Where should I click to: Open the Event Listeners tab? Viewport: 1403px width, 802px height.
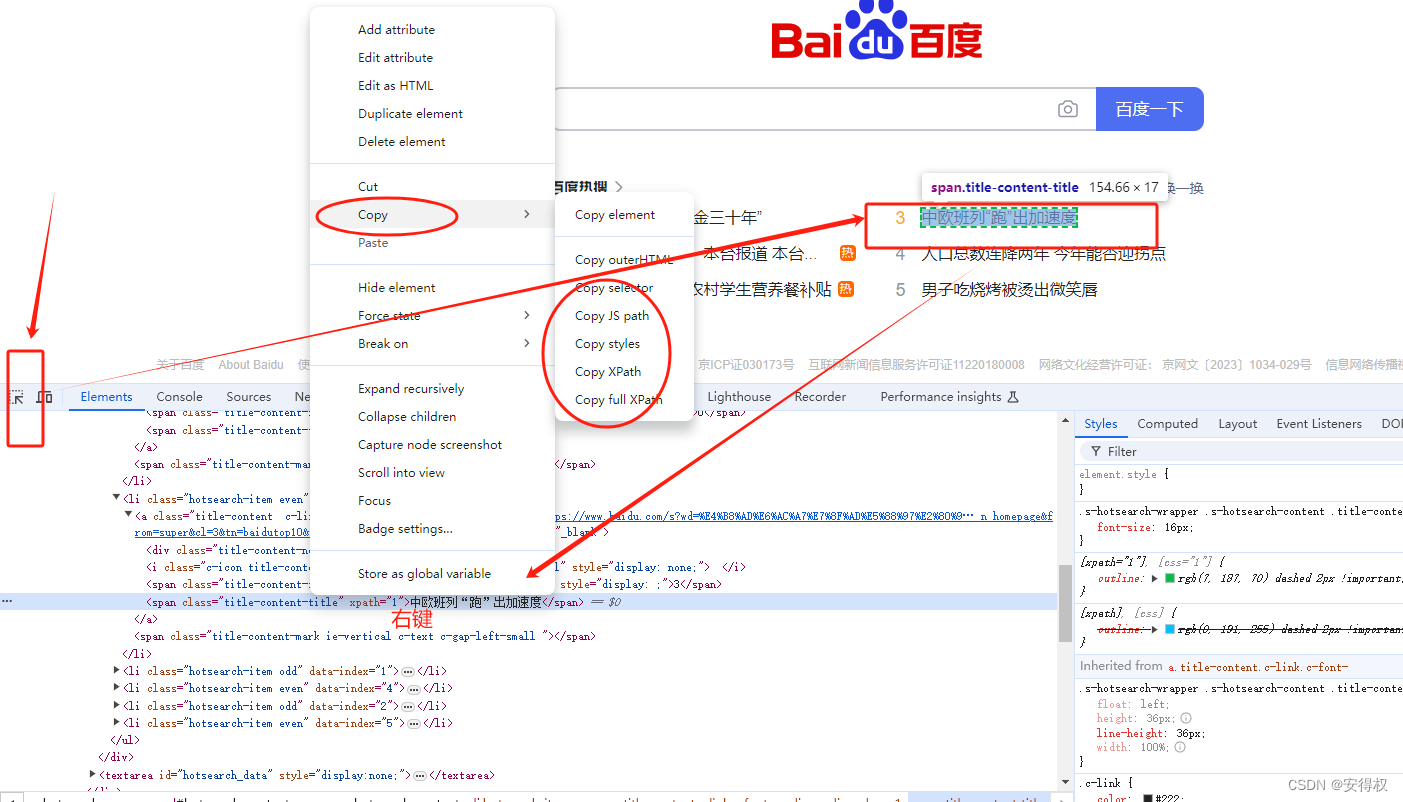point(1319,424)
